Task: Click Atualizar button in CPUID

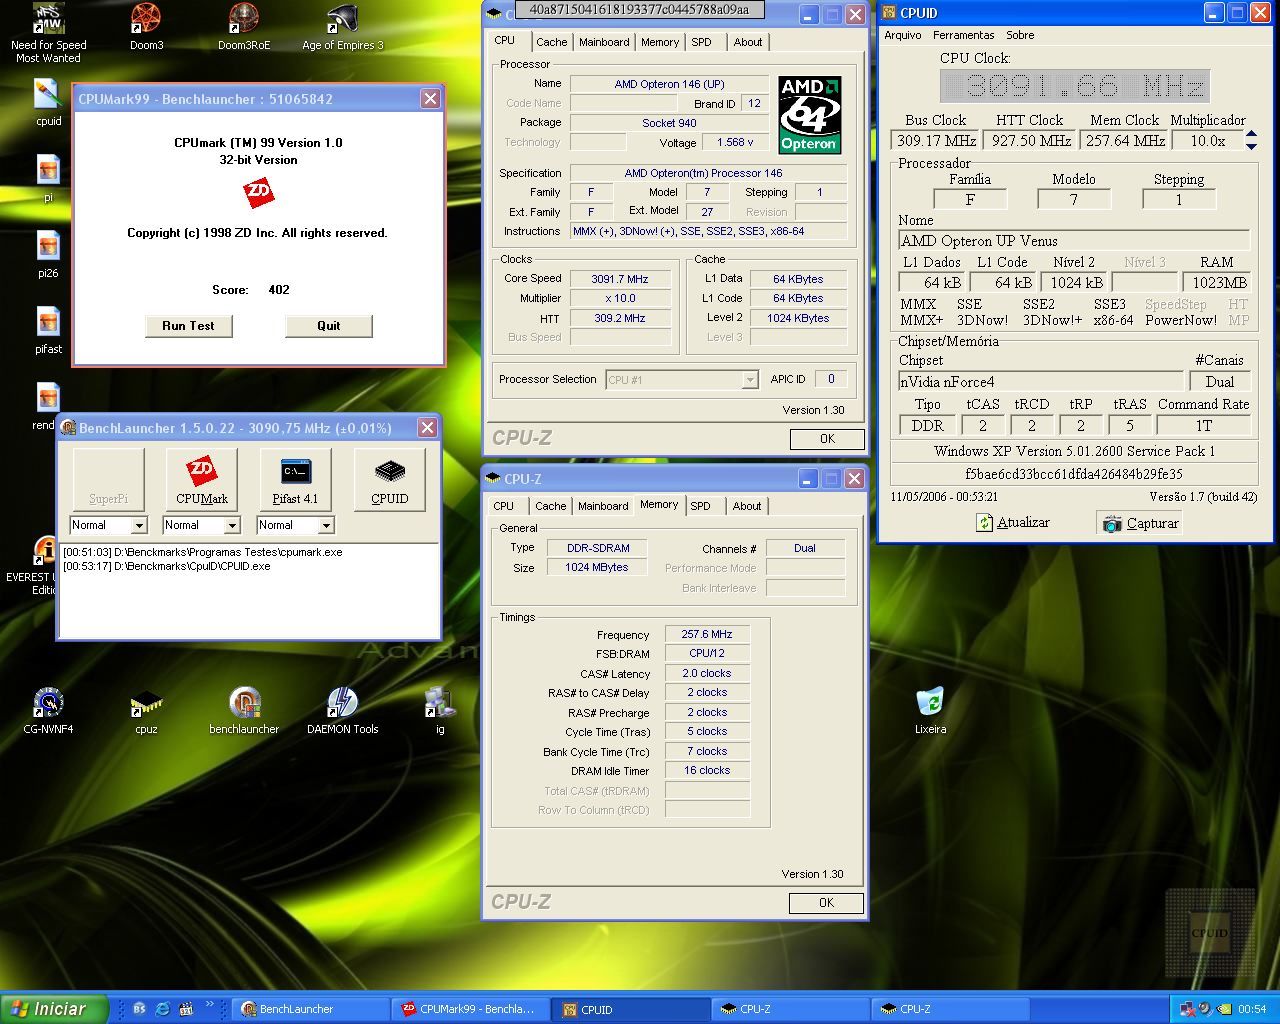Action: pos(1013,523)
